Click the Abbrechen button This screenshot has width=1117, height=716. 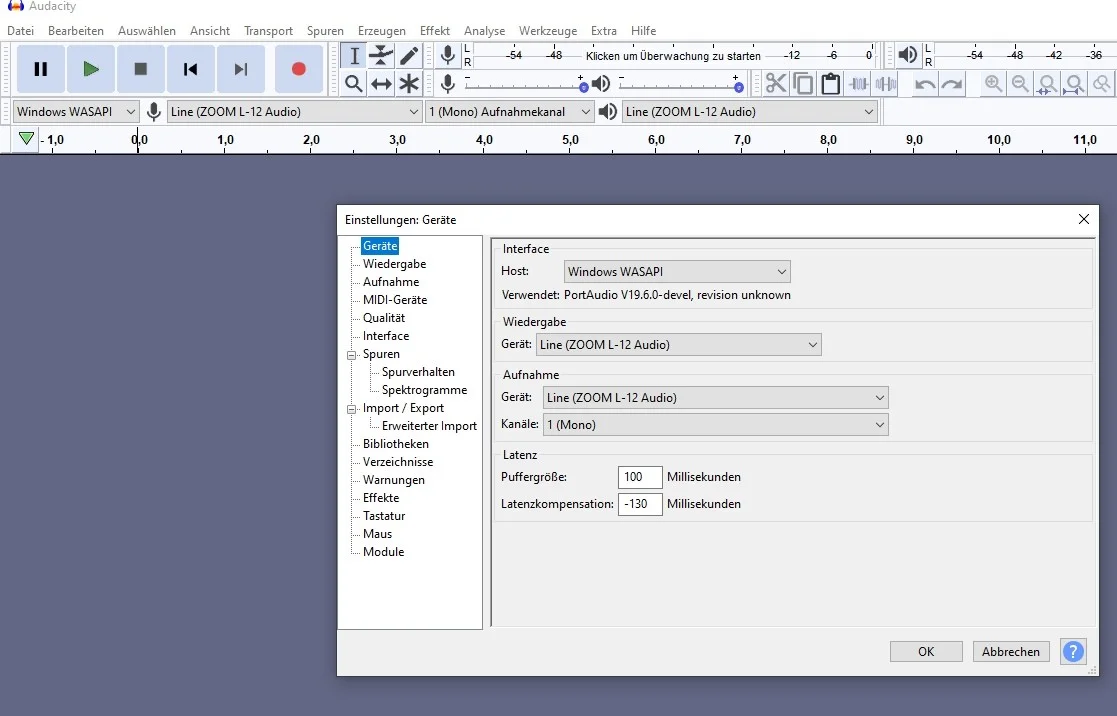(1011, 651)
